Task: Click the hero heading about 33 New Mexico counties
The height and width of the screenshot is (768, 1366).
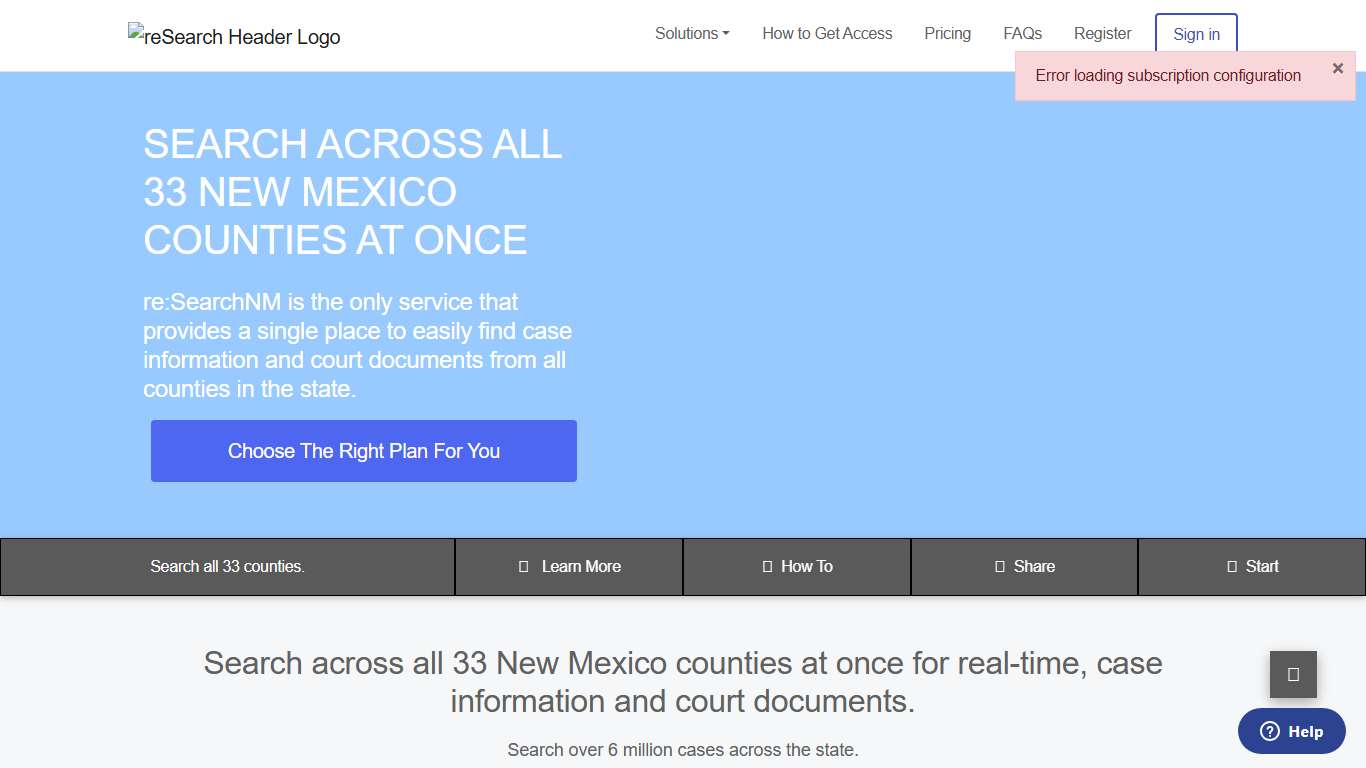Action: tap(352, 192)
